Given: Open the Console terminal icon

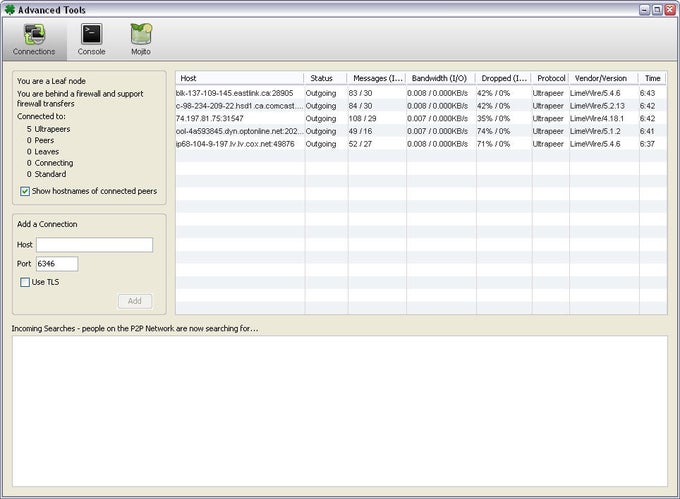Looking at the screenshot, I should 92,34.
